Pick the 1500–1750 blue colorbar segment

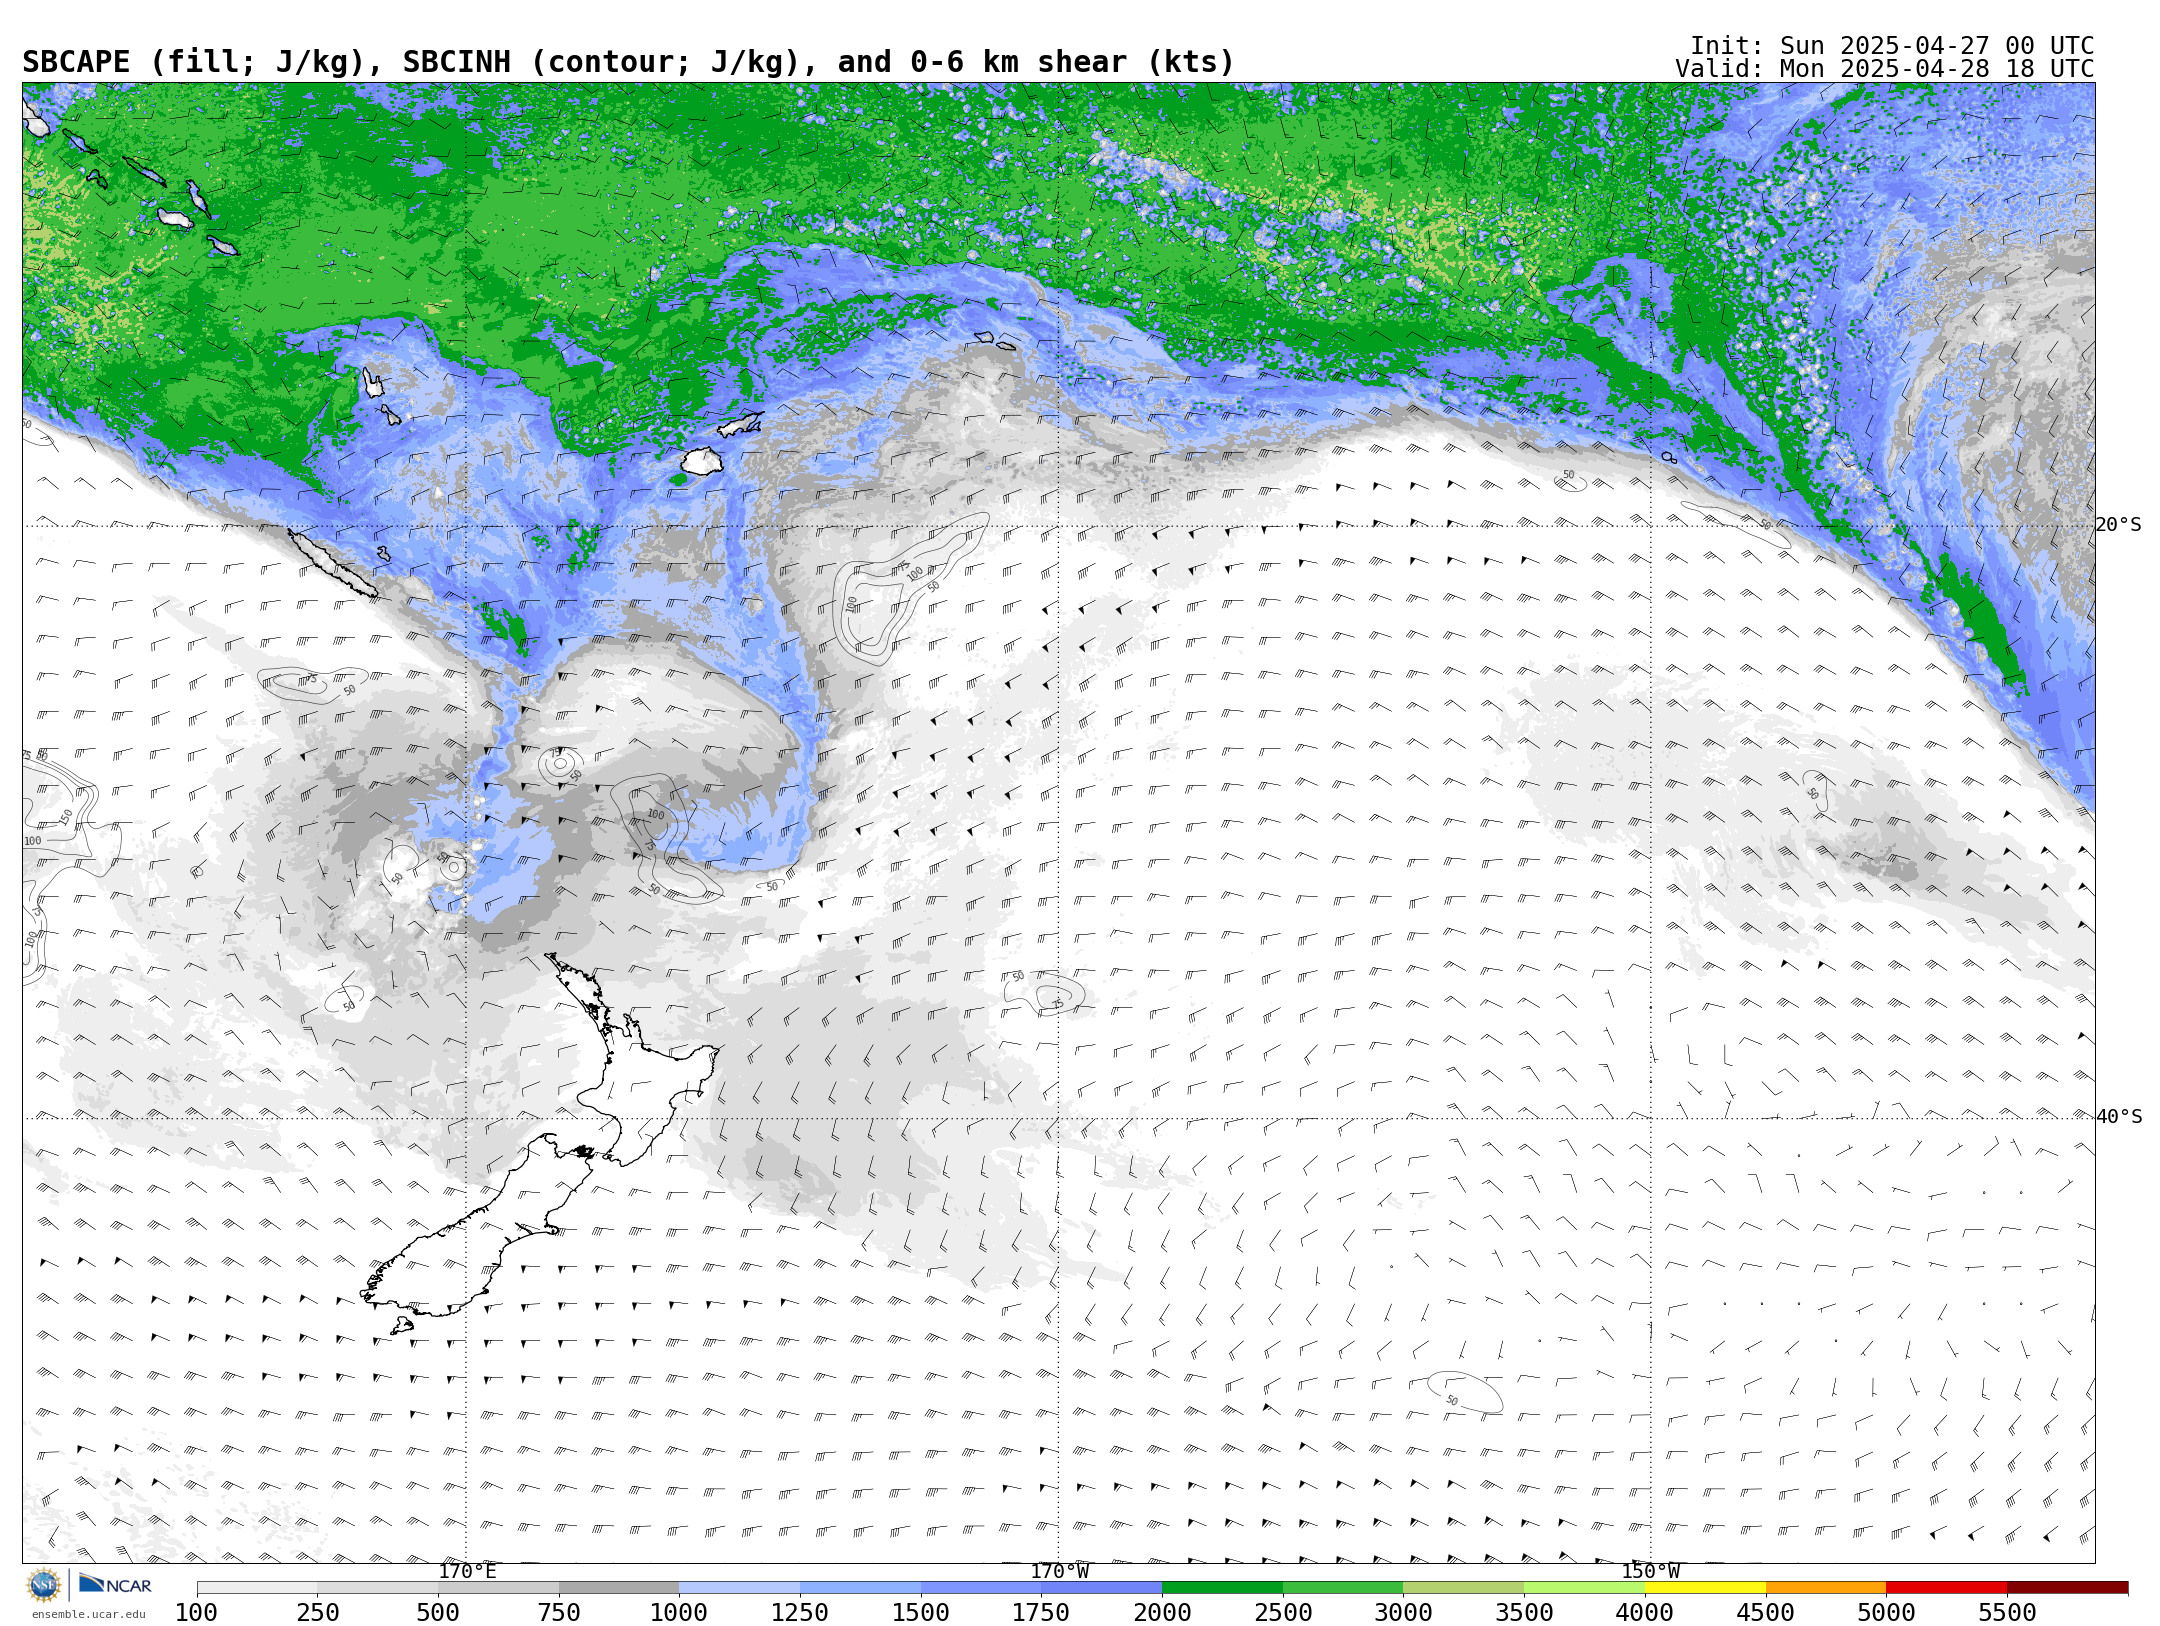pyautogui.click(x=981, y=1588)
